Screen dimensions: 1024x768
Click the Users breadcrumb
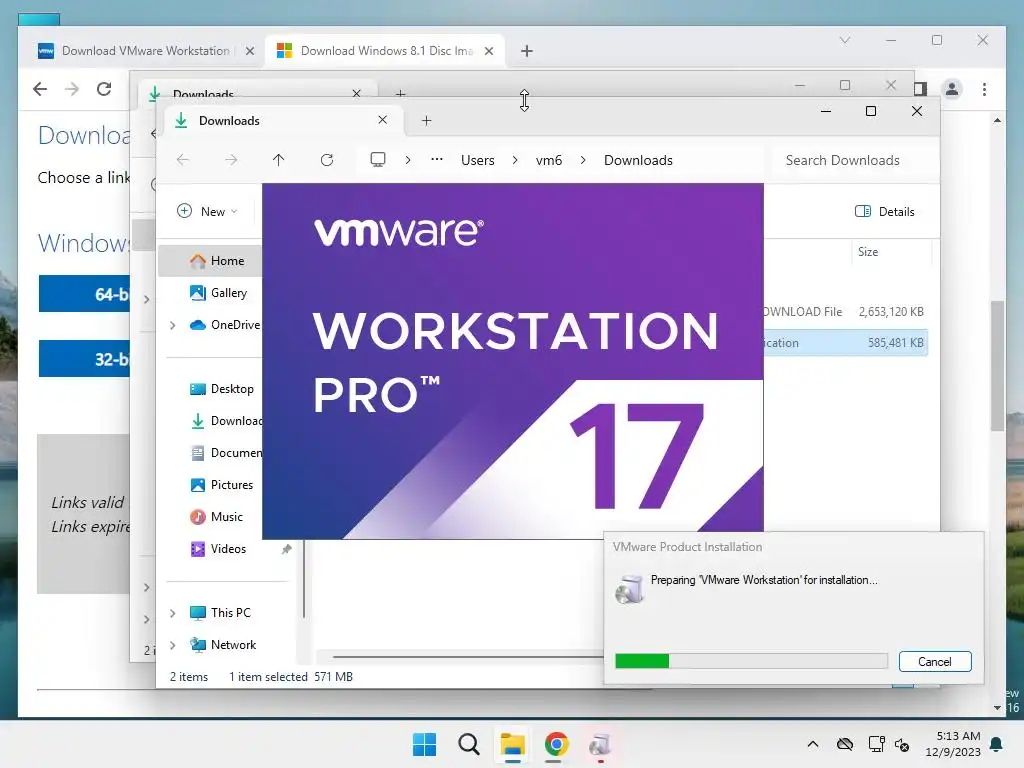pyautogui.click(x=477, y=160)
